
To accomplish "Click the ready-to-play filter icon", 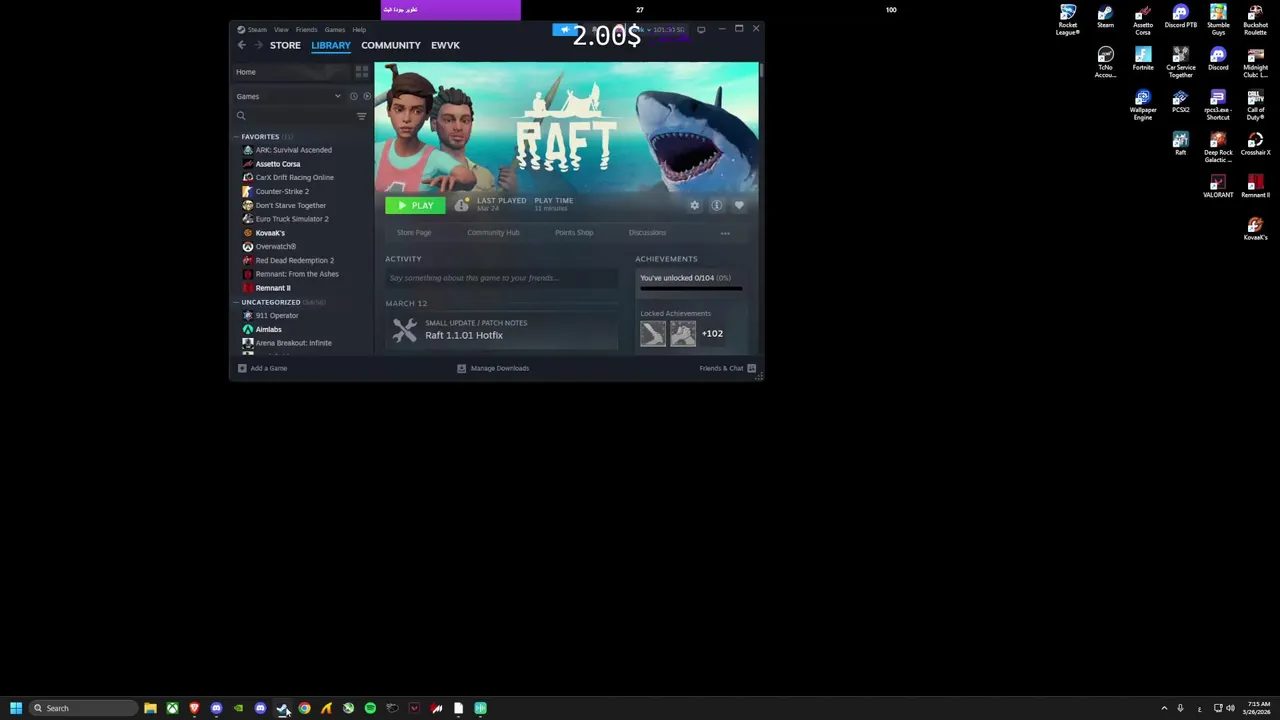I will [367, 96].
